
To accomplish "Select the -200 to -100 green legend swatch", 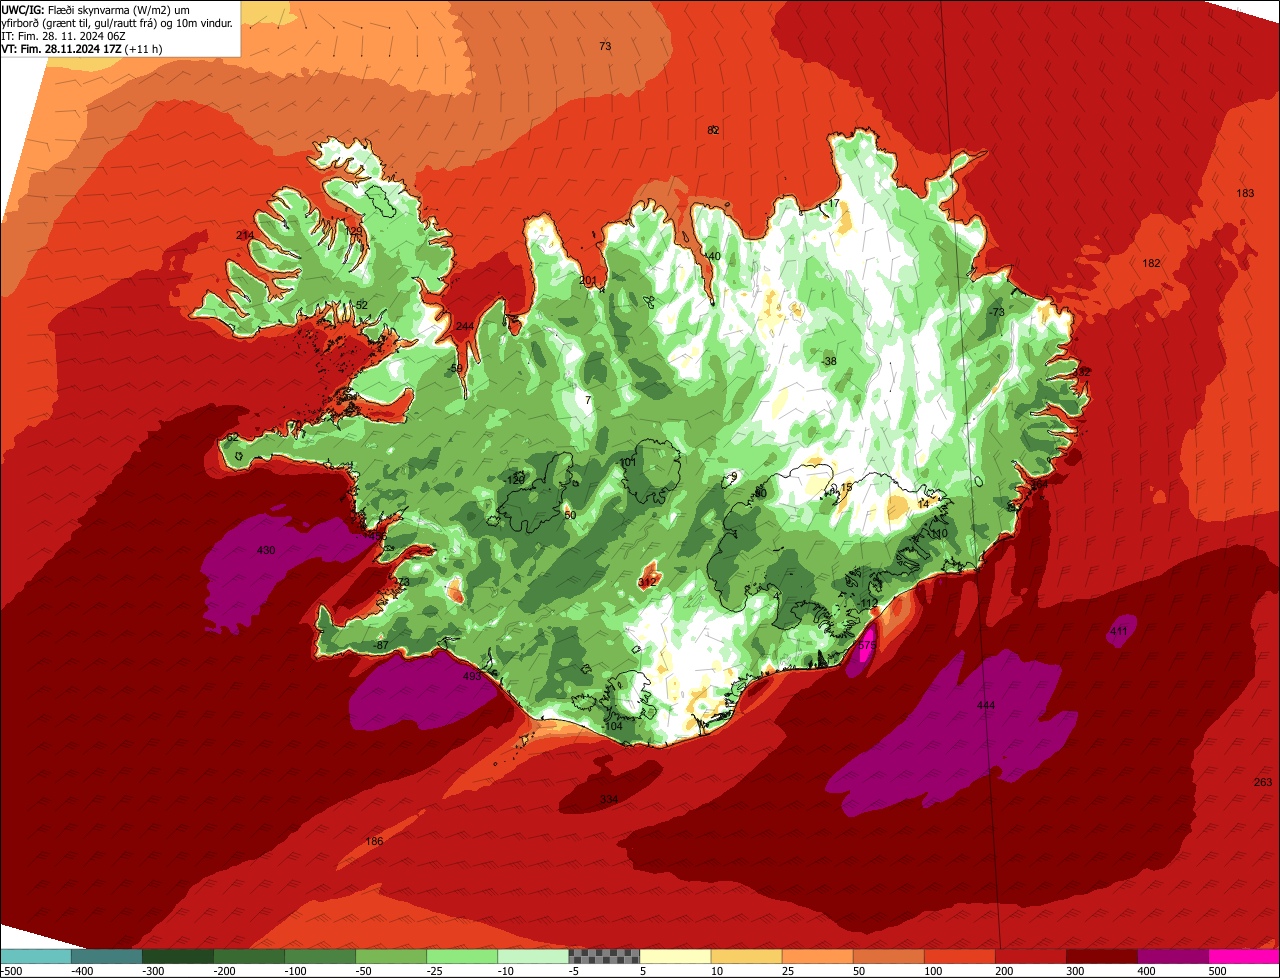I will pyautogui.click(x=249, y=956).
